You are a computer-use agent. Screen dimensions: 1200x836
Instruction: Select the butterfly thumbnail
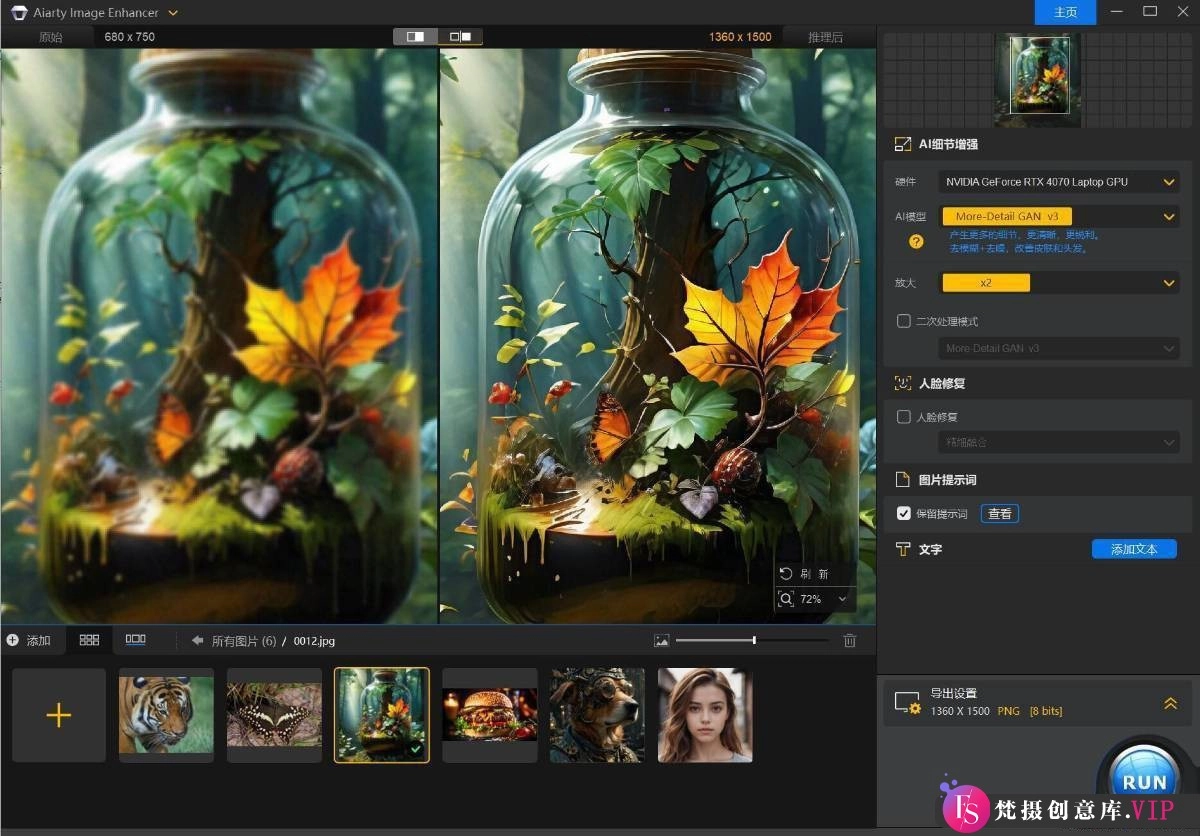point(274,715)
